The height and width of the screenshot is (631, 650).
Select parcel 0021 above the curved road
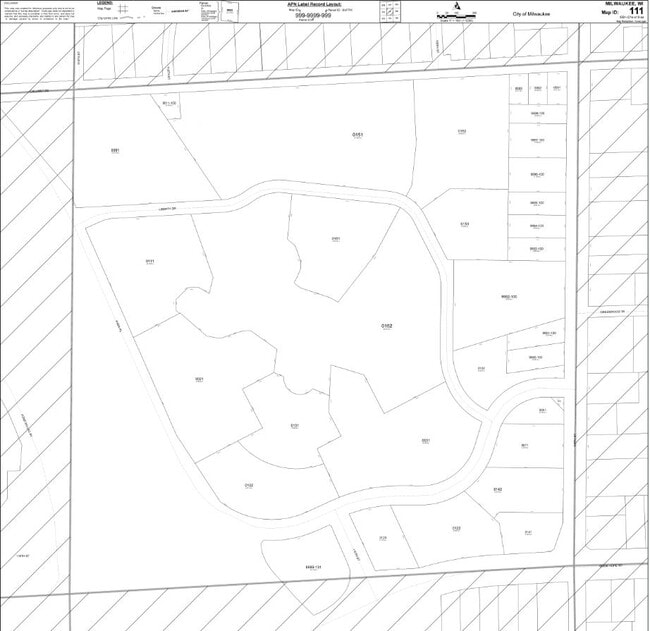(425, 441)
